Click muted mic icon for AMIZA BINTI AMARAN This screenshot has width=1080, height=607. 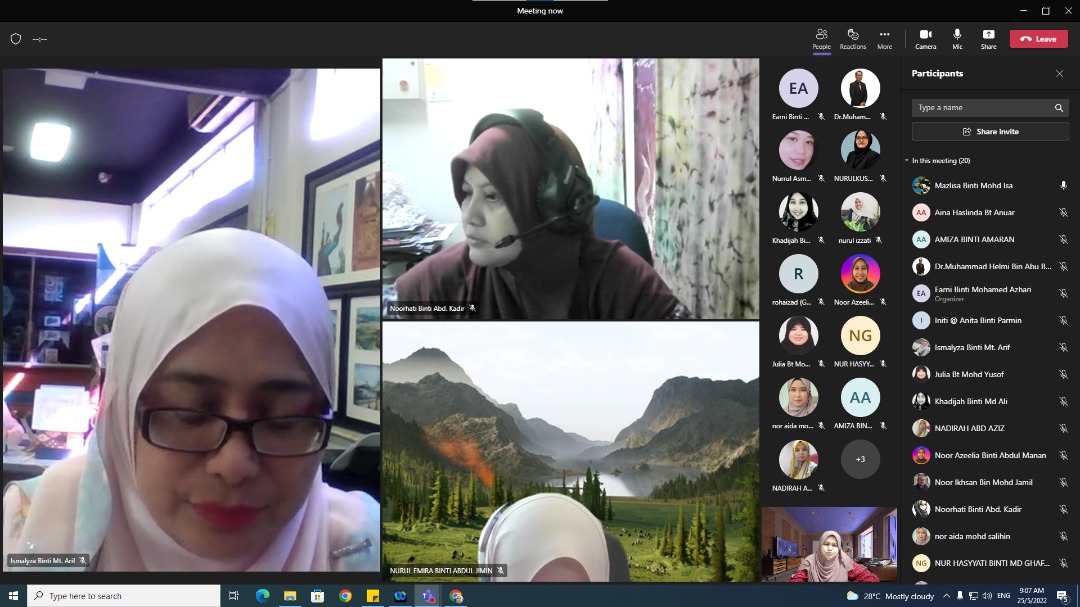pyautogui.click(x=1063, y=239)
